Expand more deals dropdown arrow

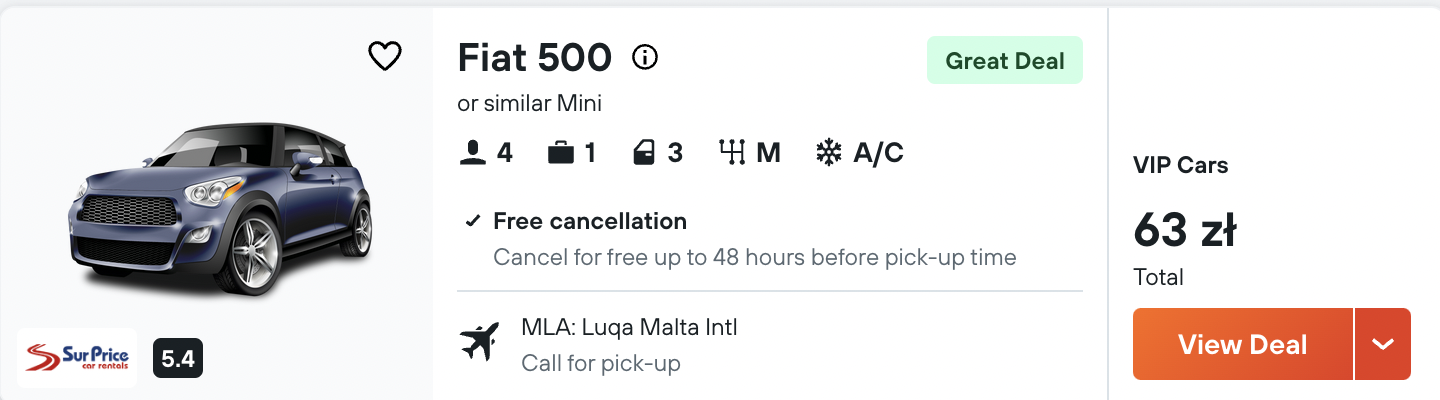tap(1383, 344)
